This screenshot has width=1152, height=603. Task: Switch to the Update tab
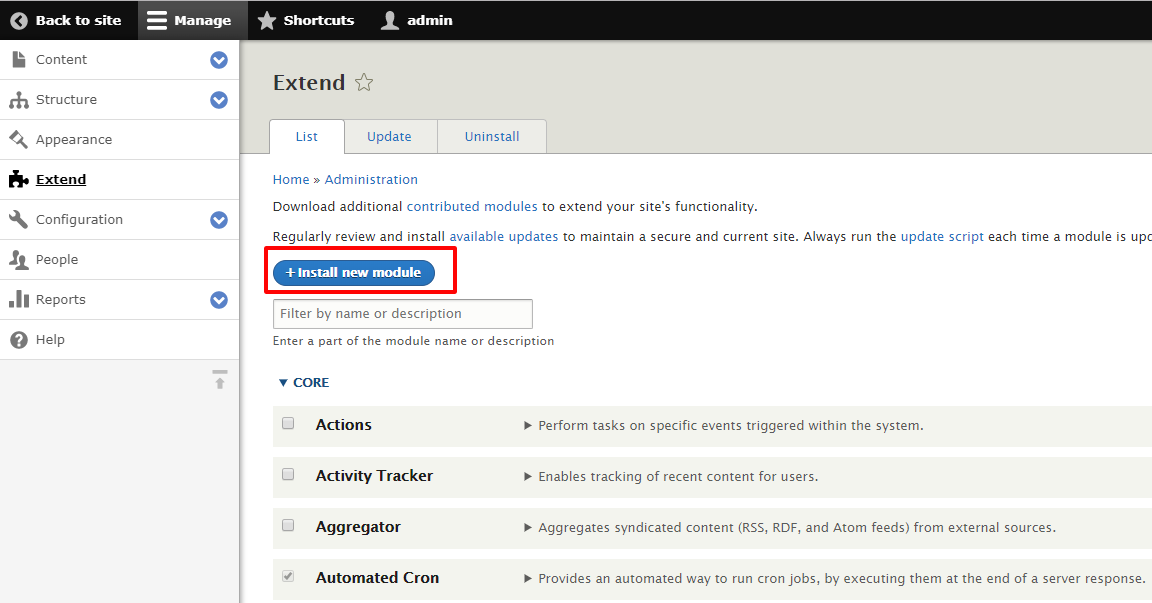[x=389, y=137]
